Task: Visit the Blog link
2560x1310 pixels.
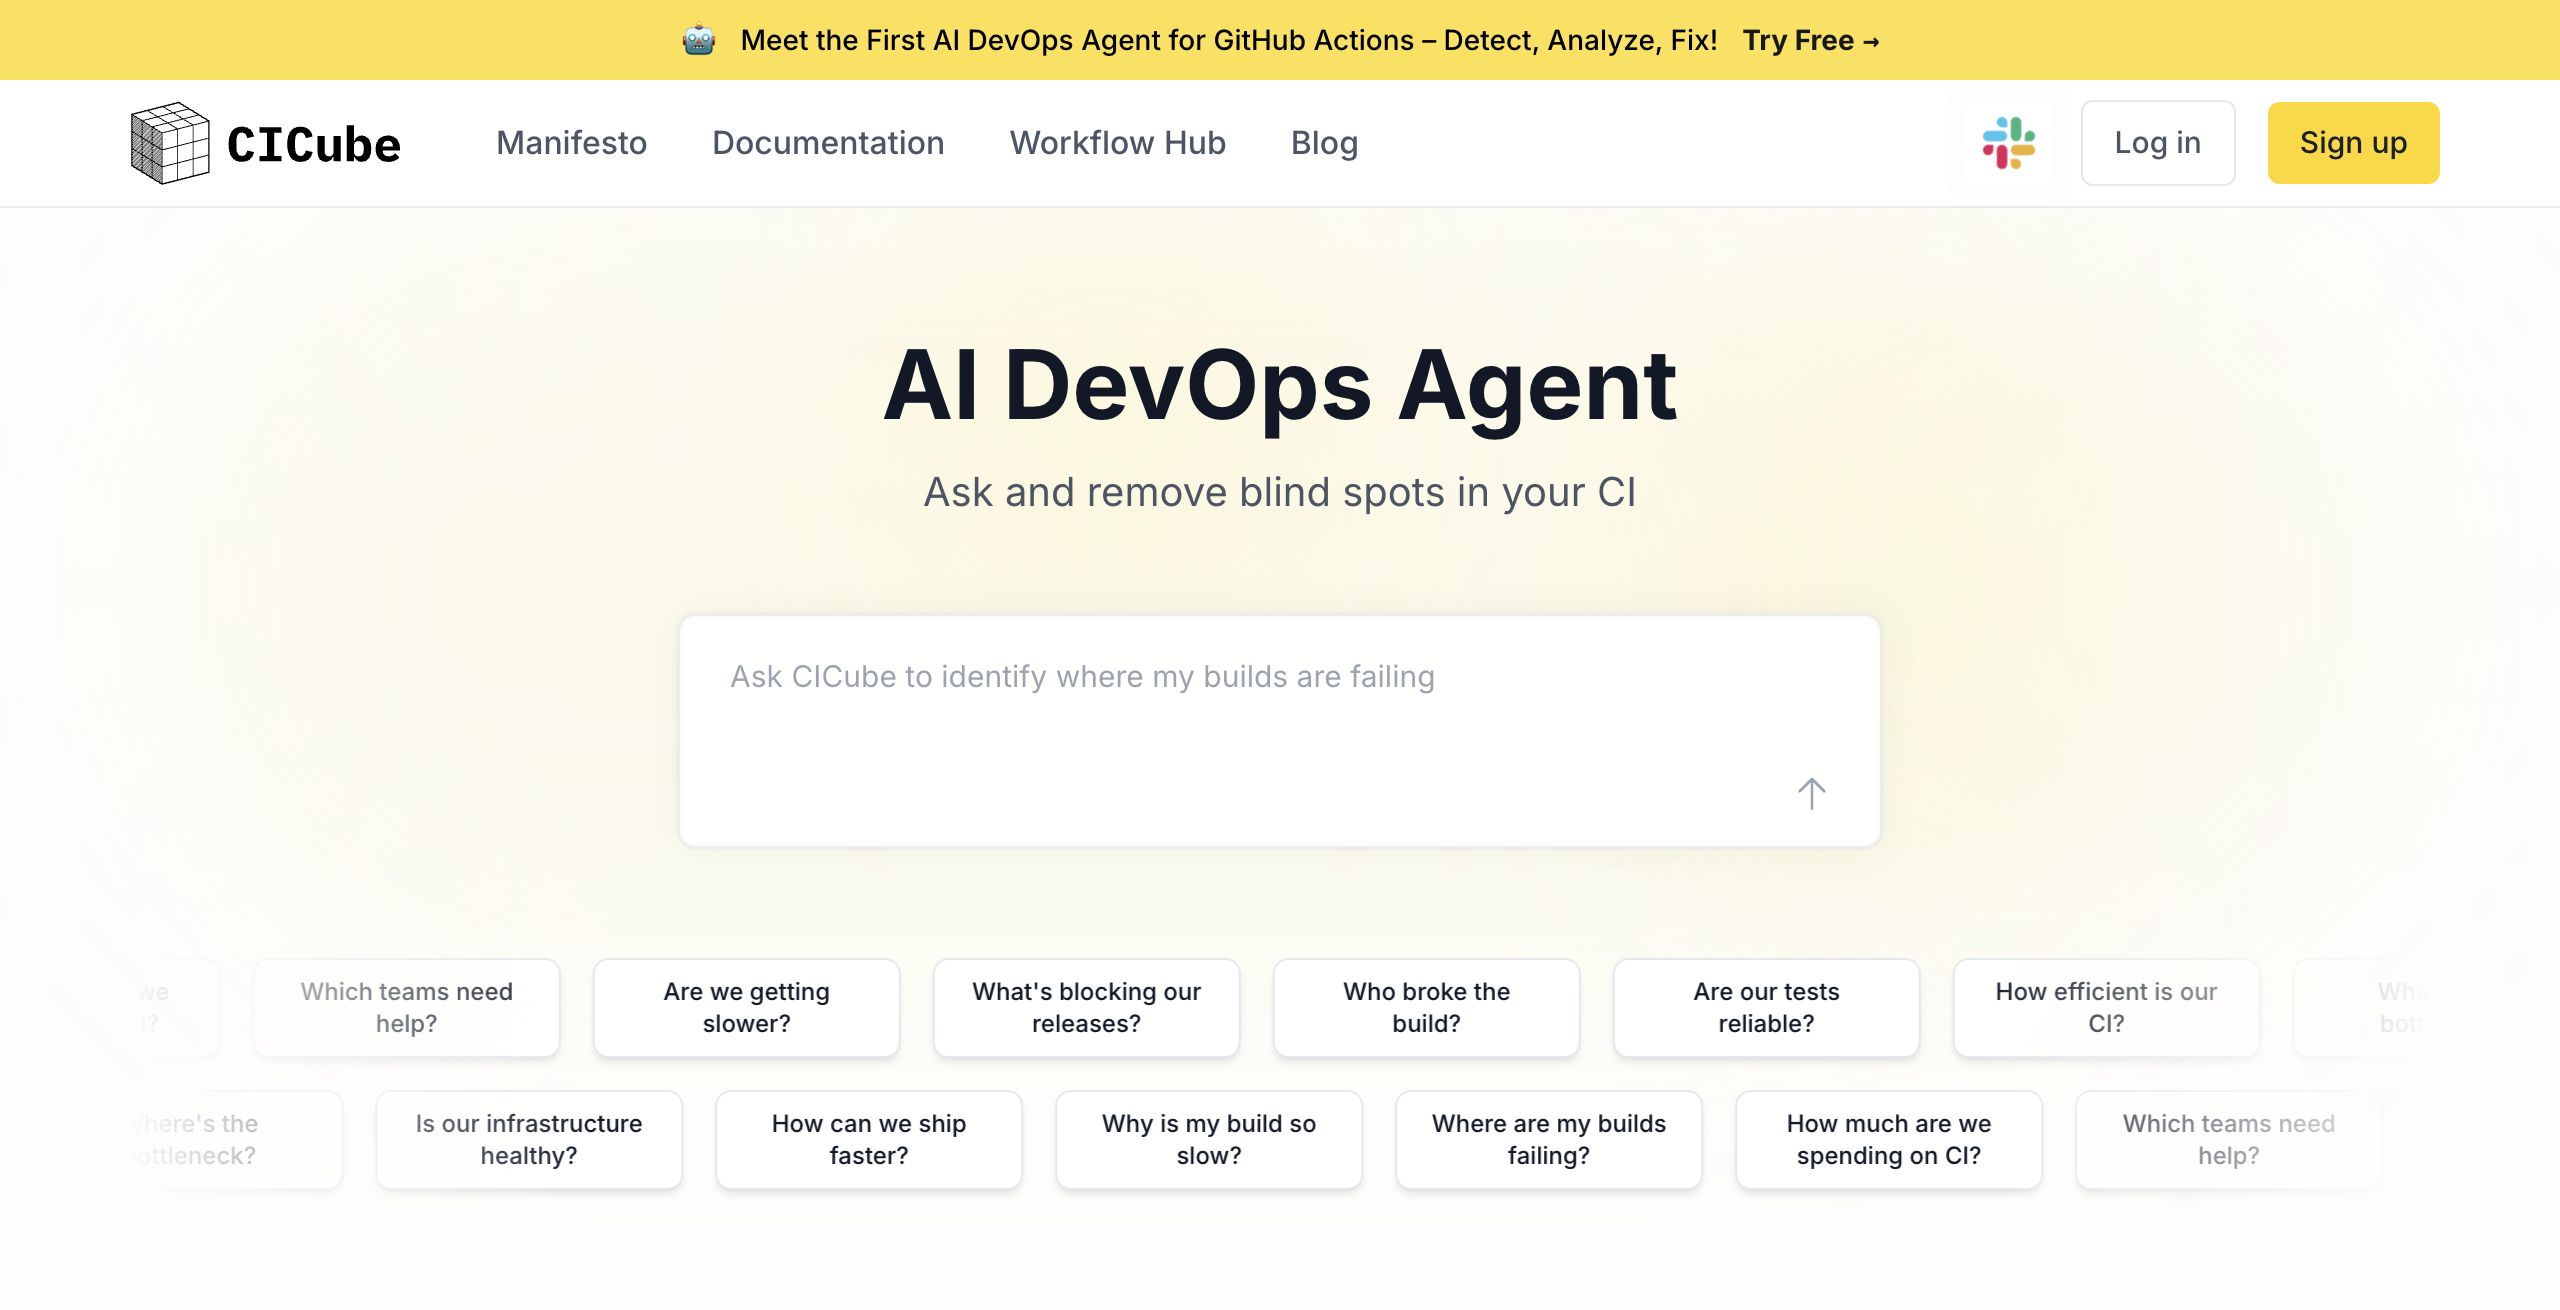Action: pos(1324,143)
